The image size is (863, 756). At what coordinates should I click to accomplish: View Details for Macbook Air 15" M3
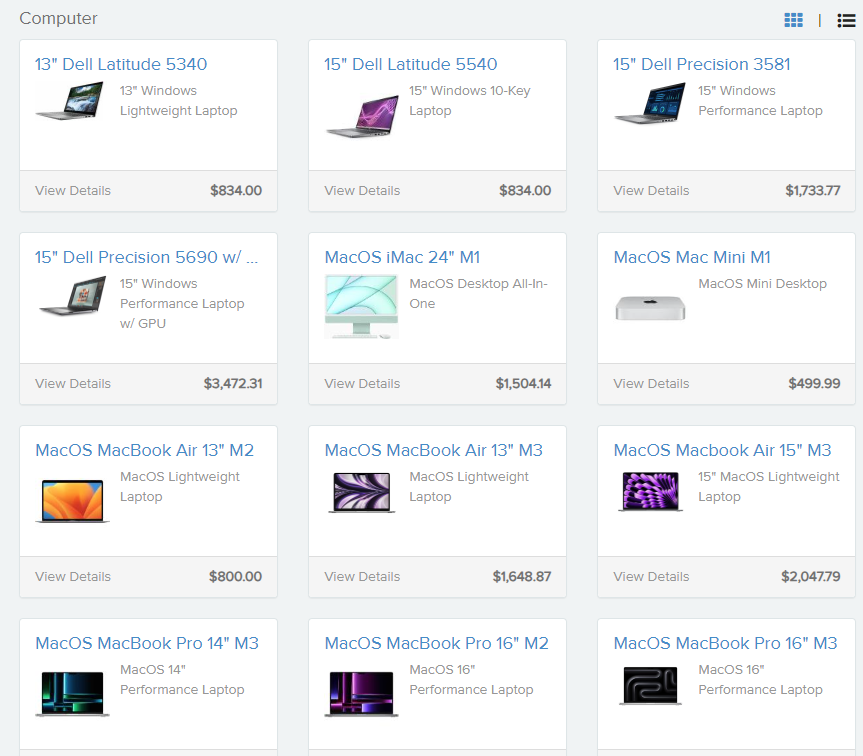651,577
